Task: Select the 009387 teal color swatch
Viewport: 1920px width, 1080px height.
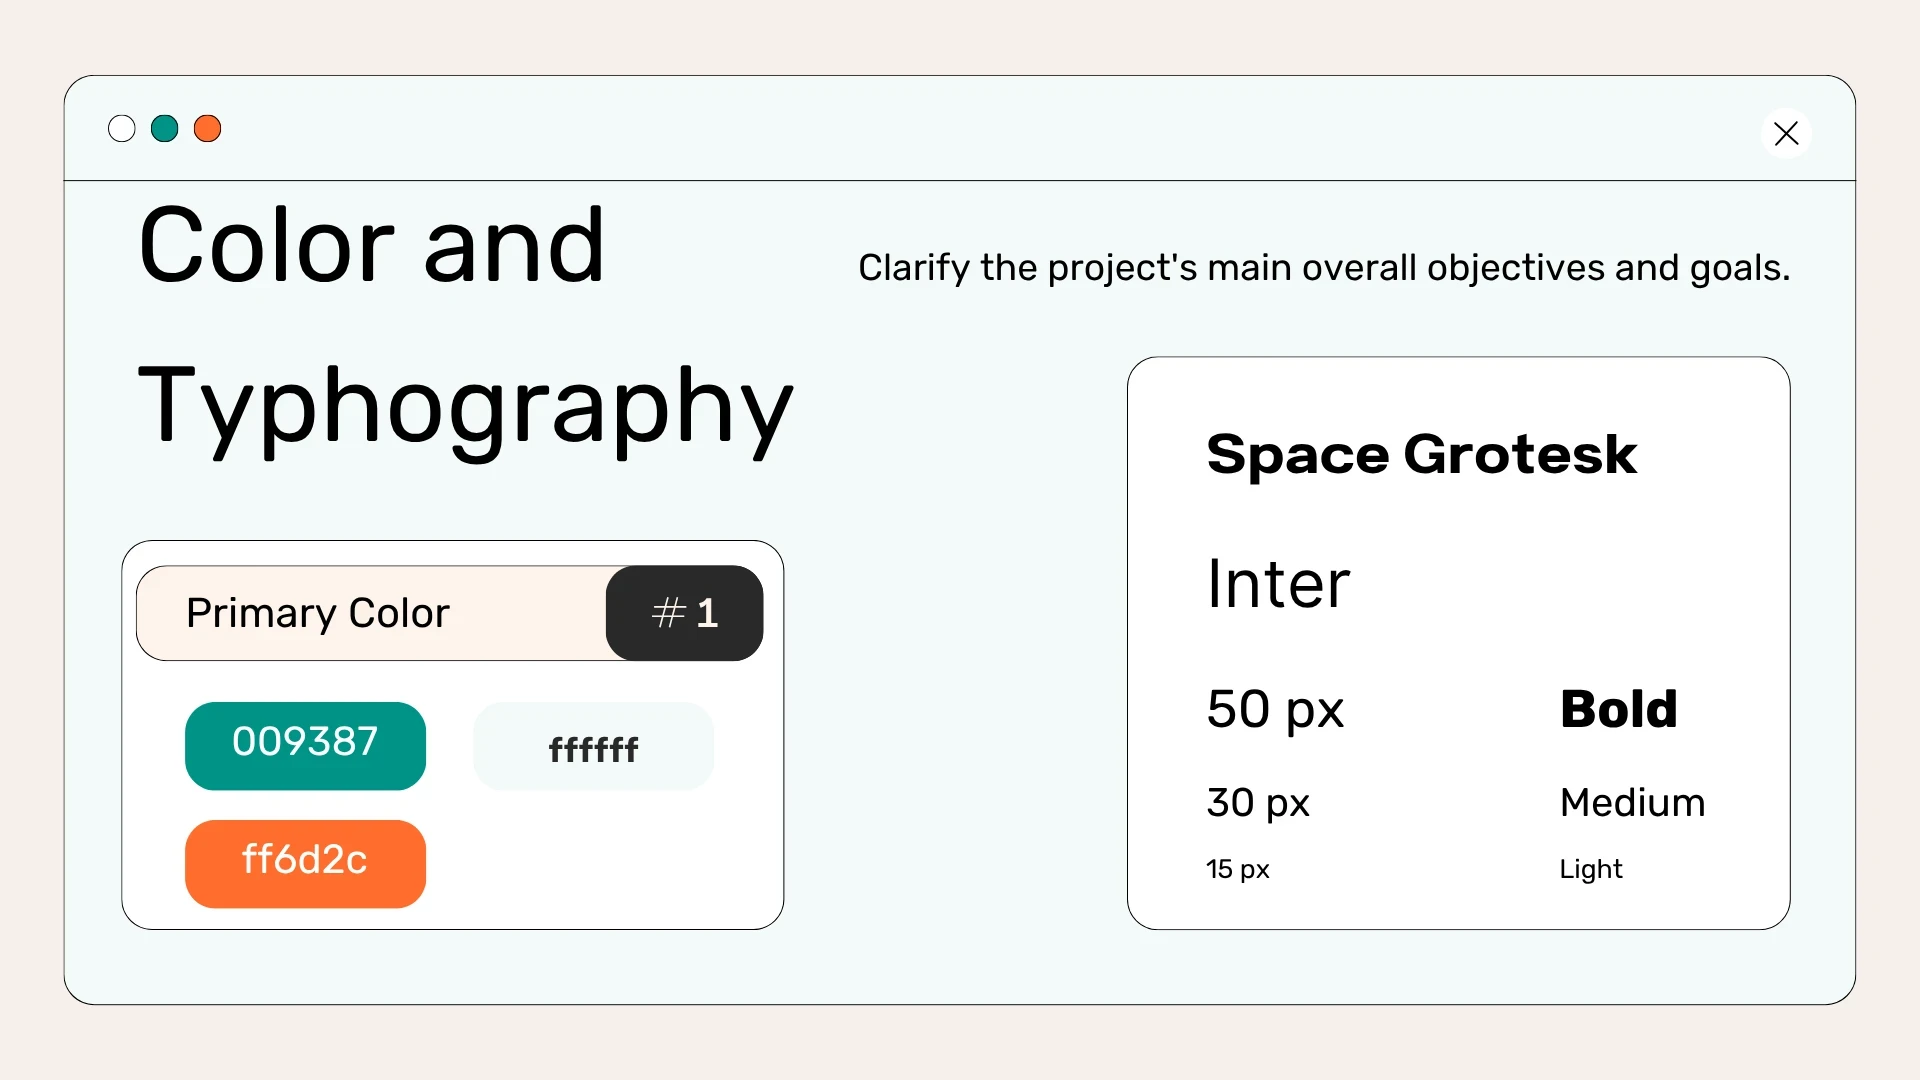Action: coord(305,745)
